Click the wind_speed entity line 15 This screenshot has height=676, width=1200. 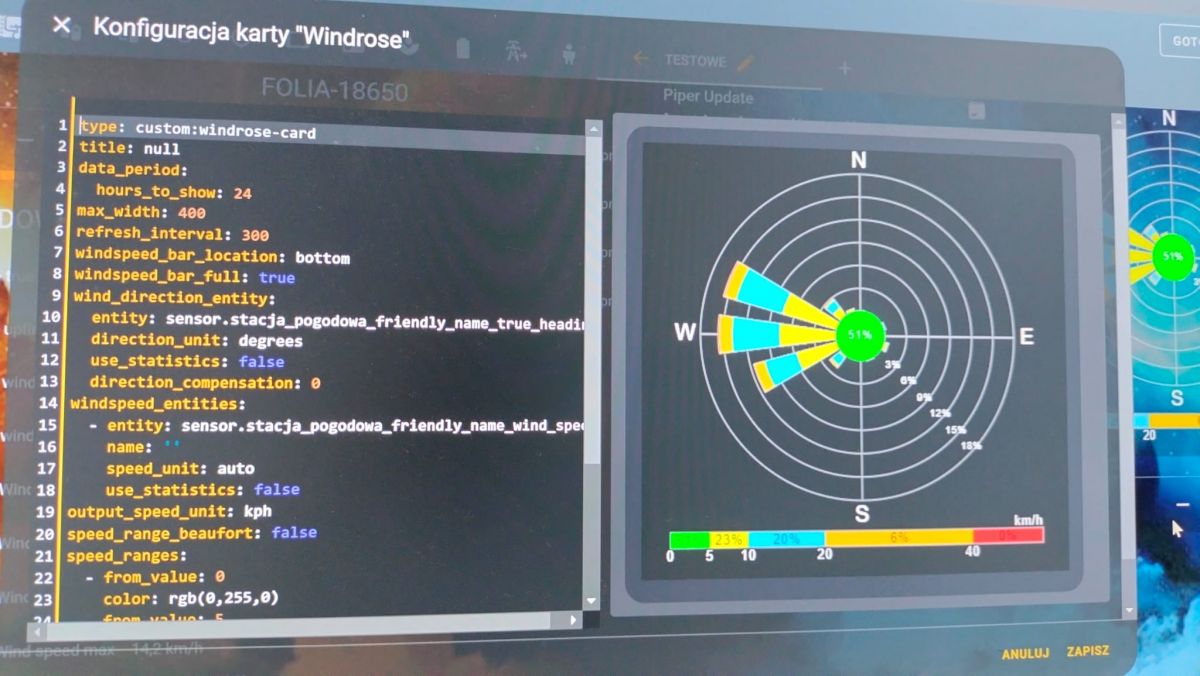pyautogui.click(x=335, y=425)
